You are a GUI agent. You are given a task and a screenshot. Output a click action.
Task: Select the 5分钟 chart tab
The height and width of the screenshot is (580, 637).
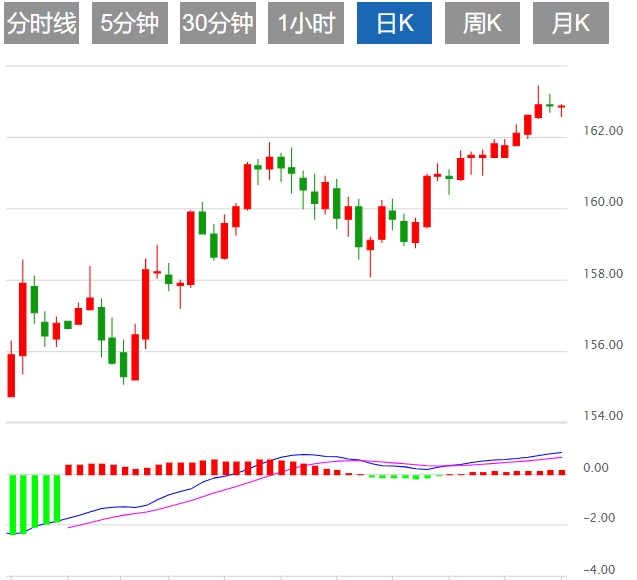[x=130, y=24]
